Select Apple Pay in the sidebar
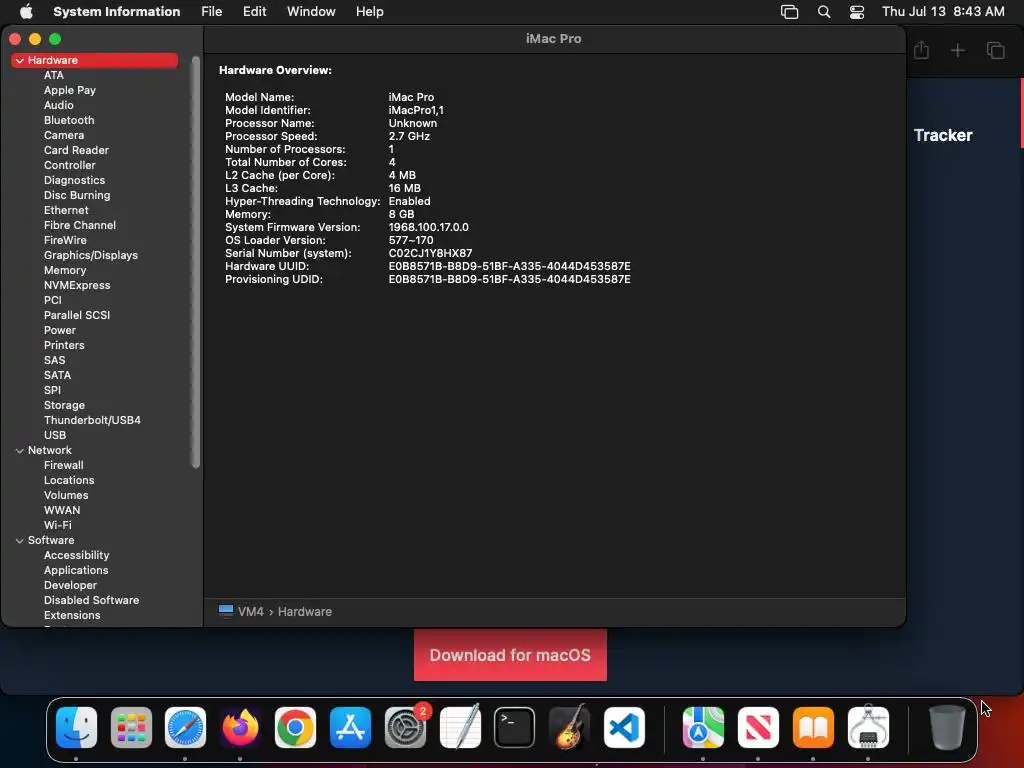This screenshot has width=1024, height=768. click(70, 90)
